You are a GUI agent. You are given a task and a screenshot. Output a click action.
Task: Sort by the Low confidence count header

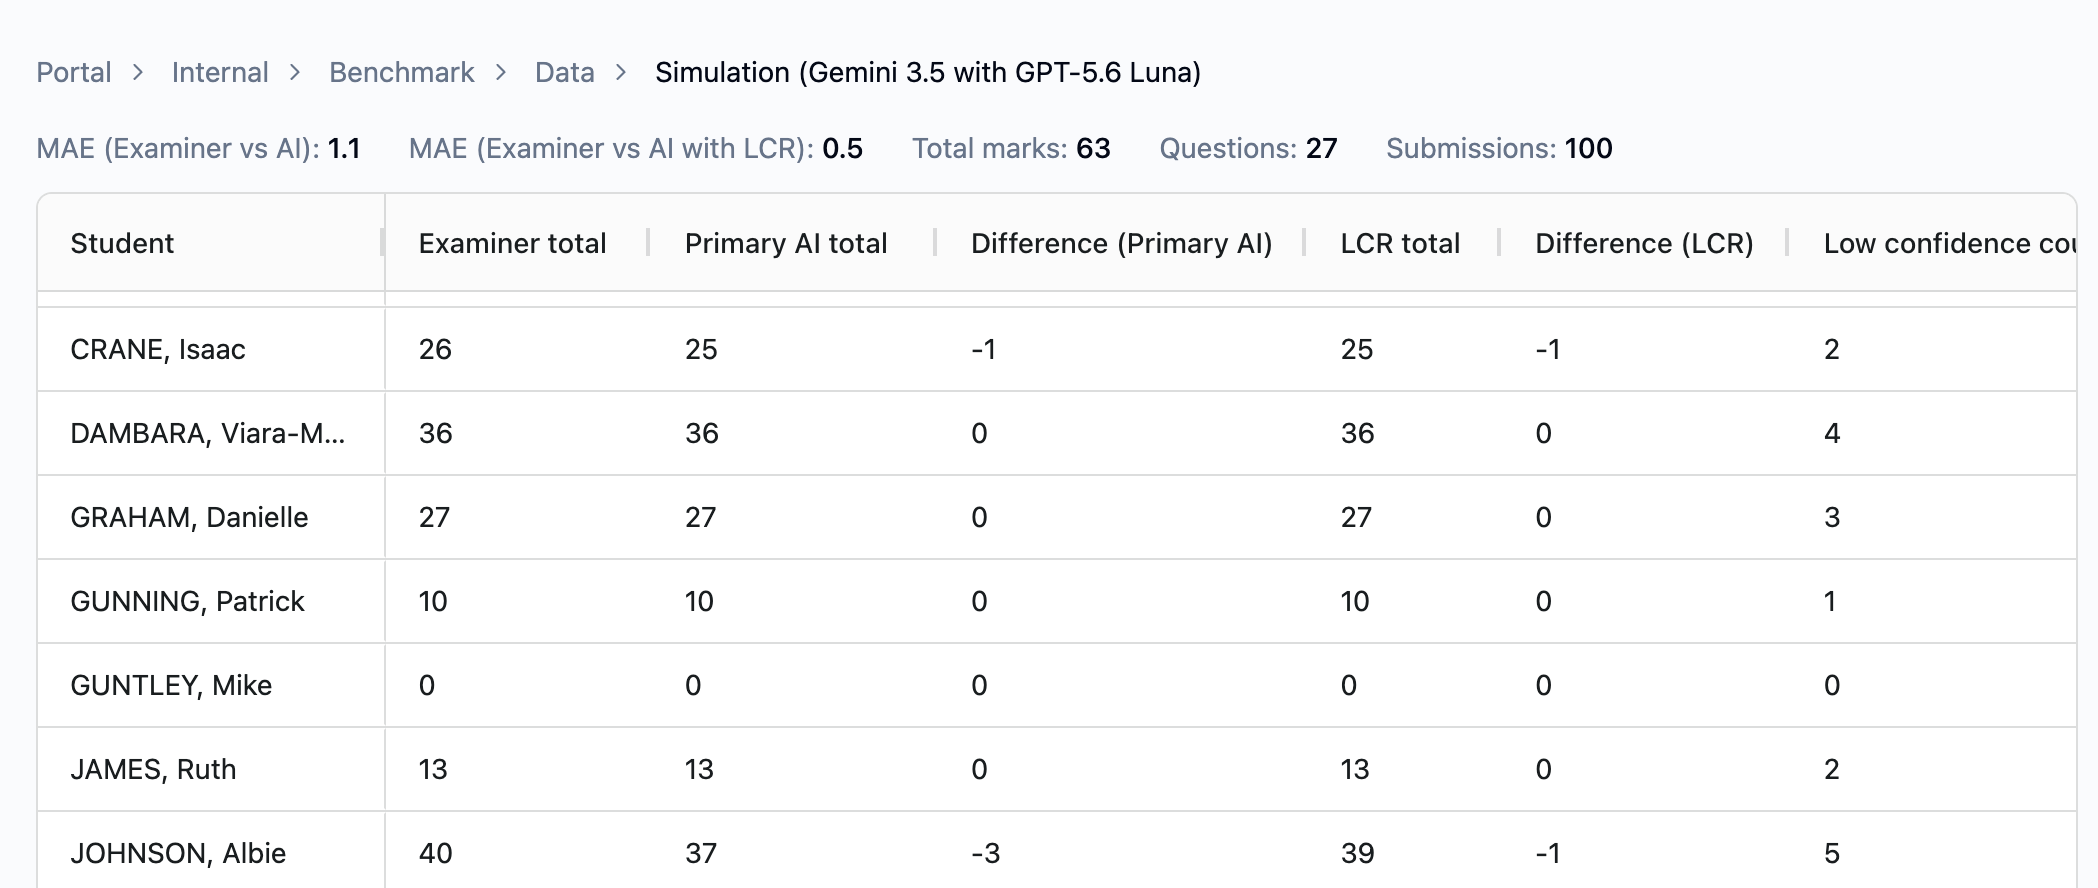pyautogui.click(x=1950, y=243)
